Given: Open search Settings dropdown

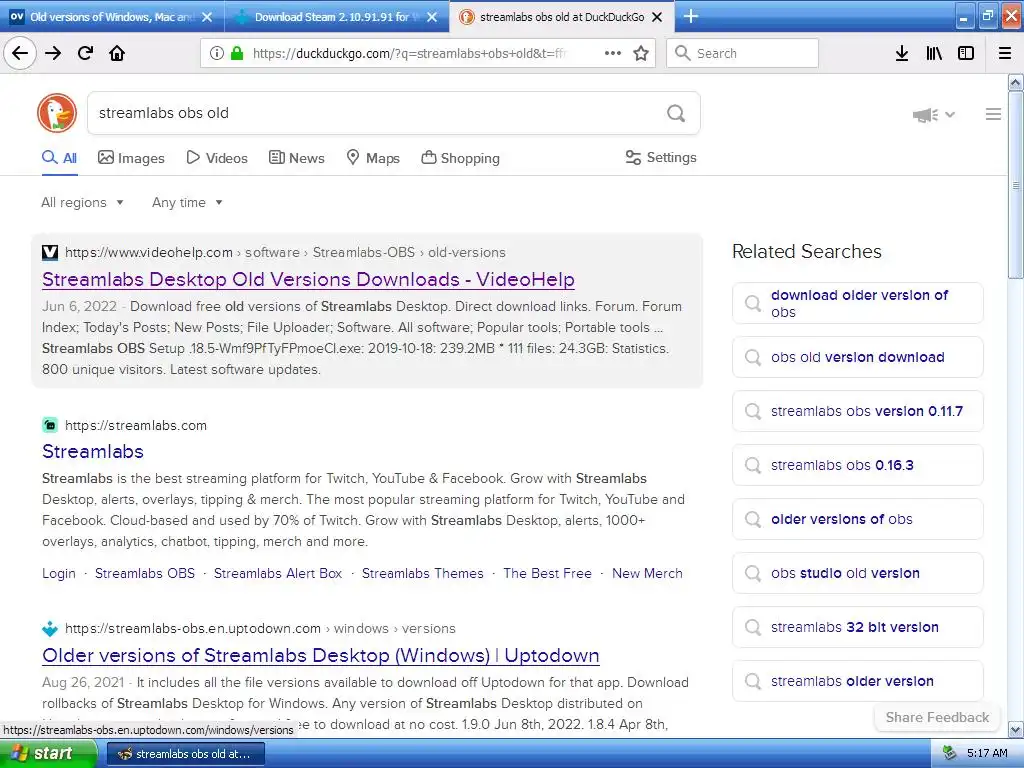Looking at the screenshot, I should point(660,157).
